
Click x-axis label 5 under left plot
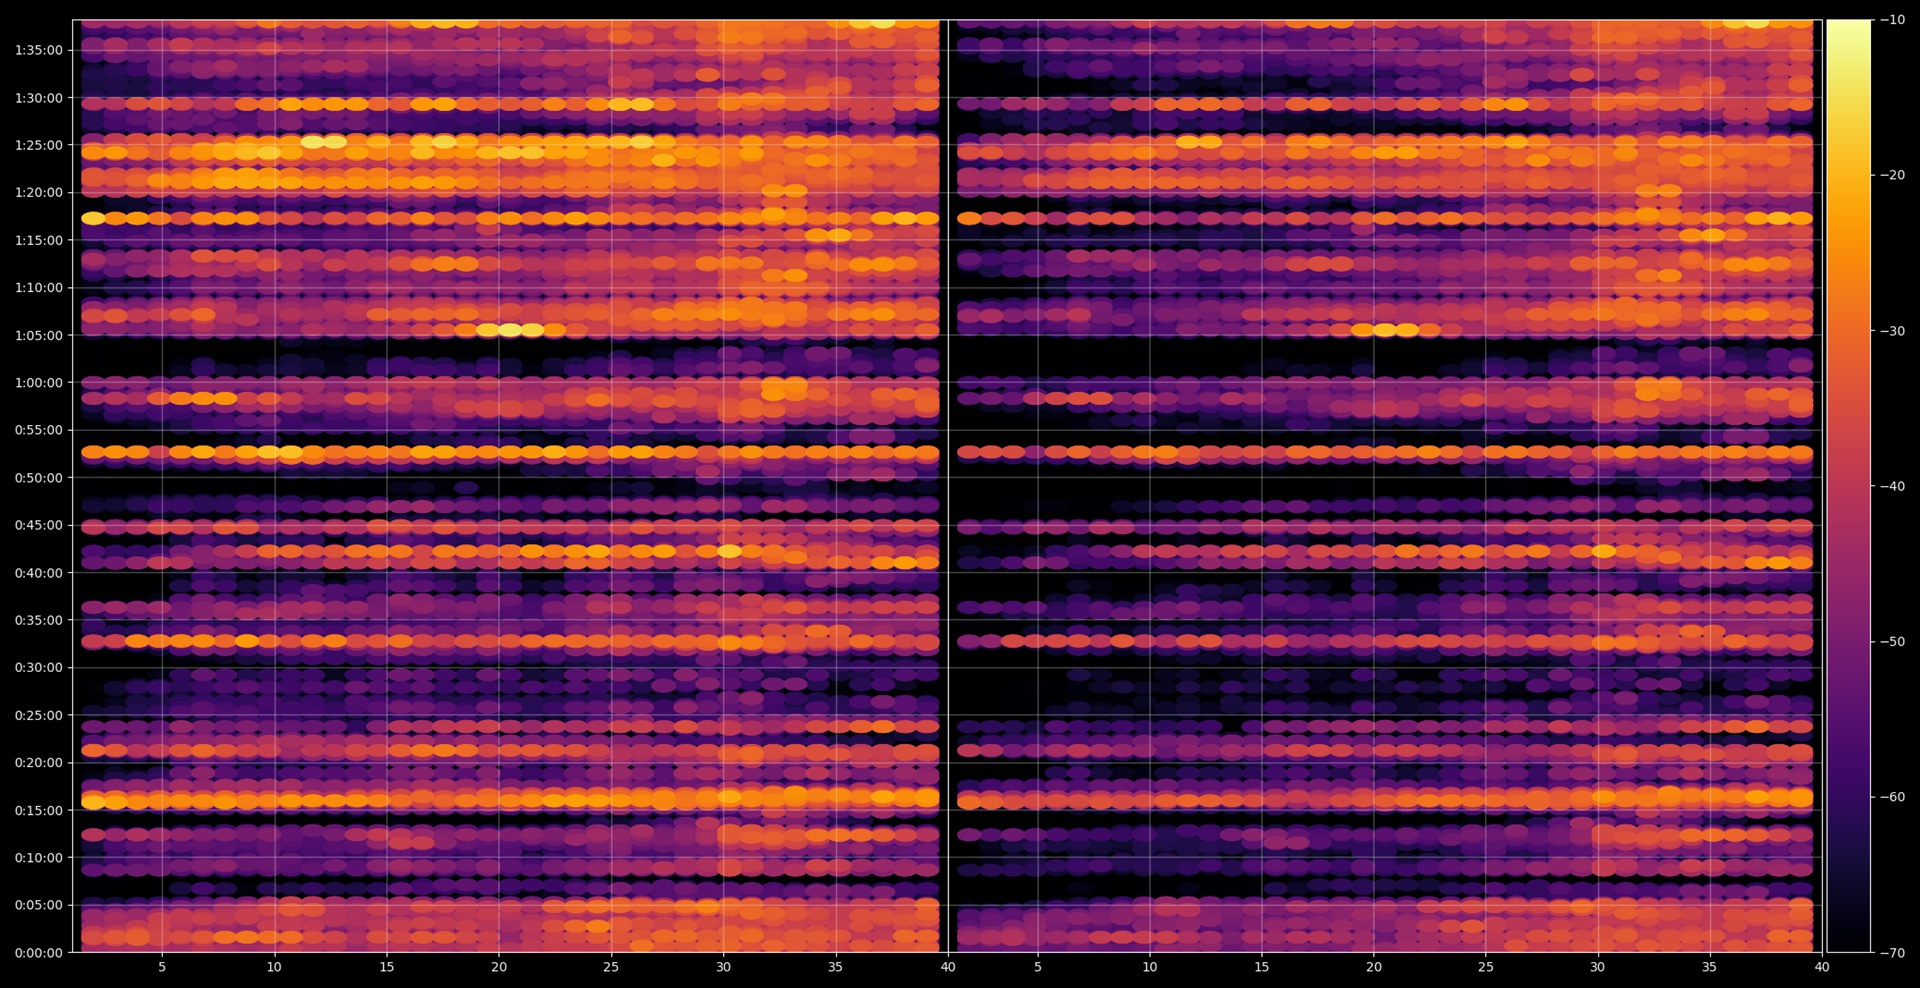[x=162, y=967]
